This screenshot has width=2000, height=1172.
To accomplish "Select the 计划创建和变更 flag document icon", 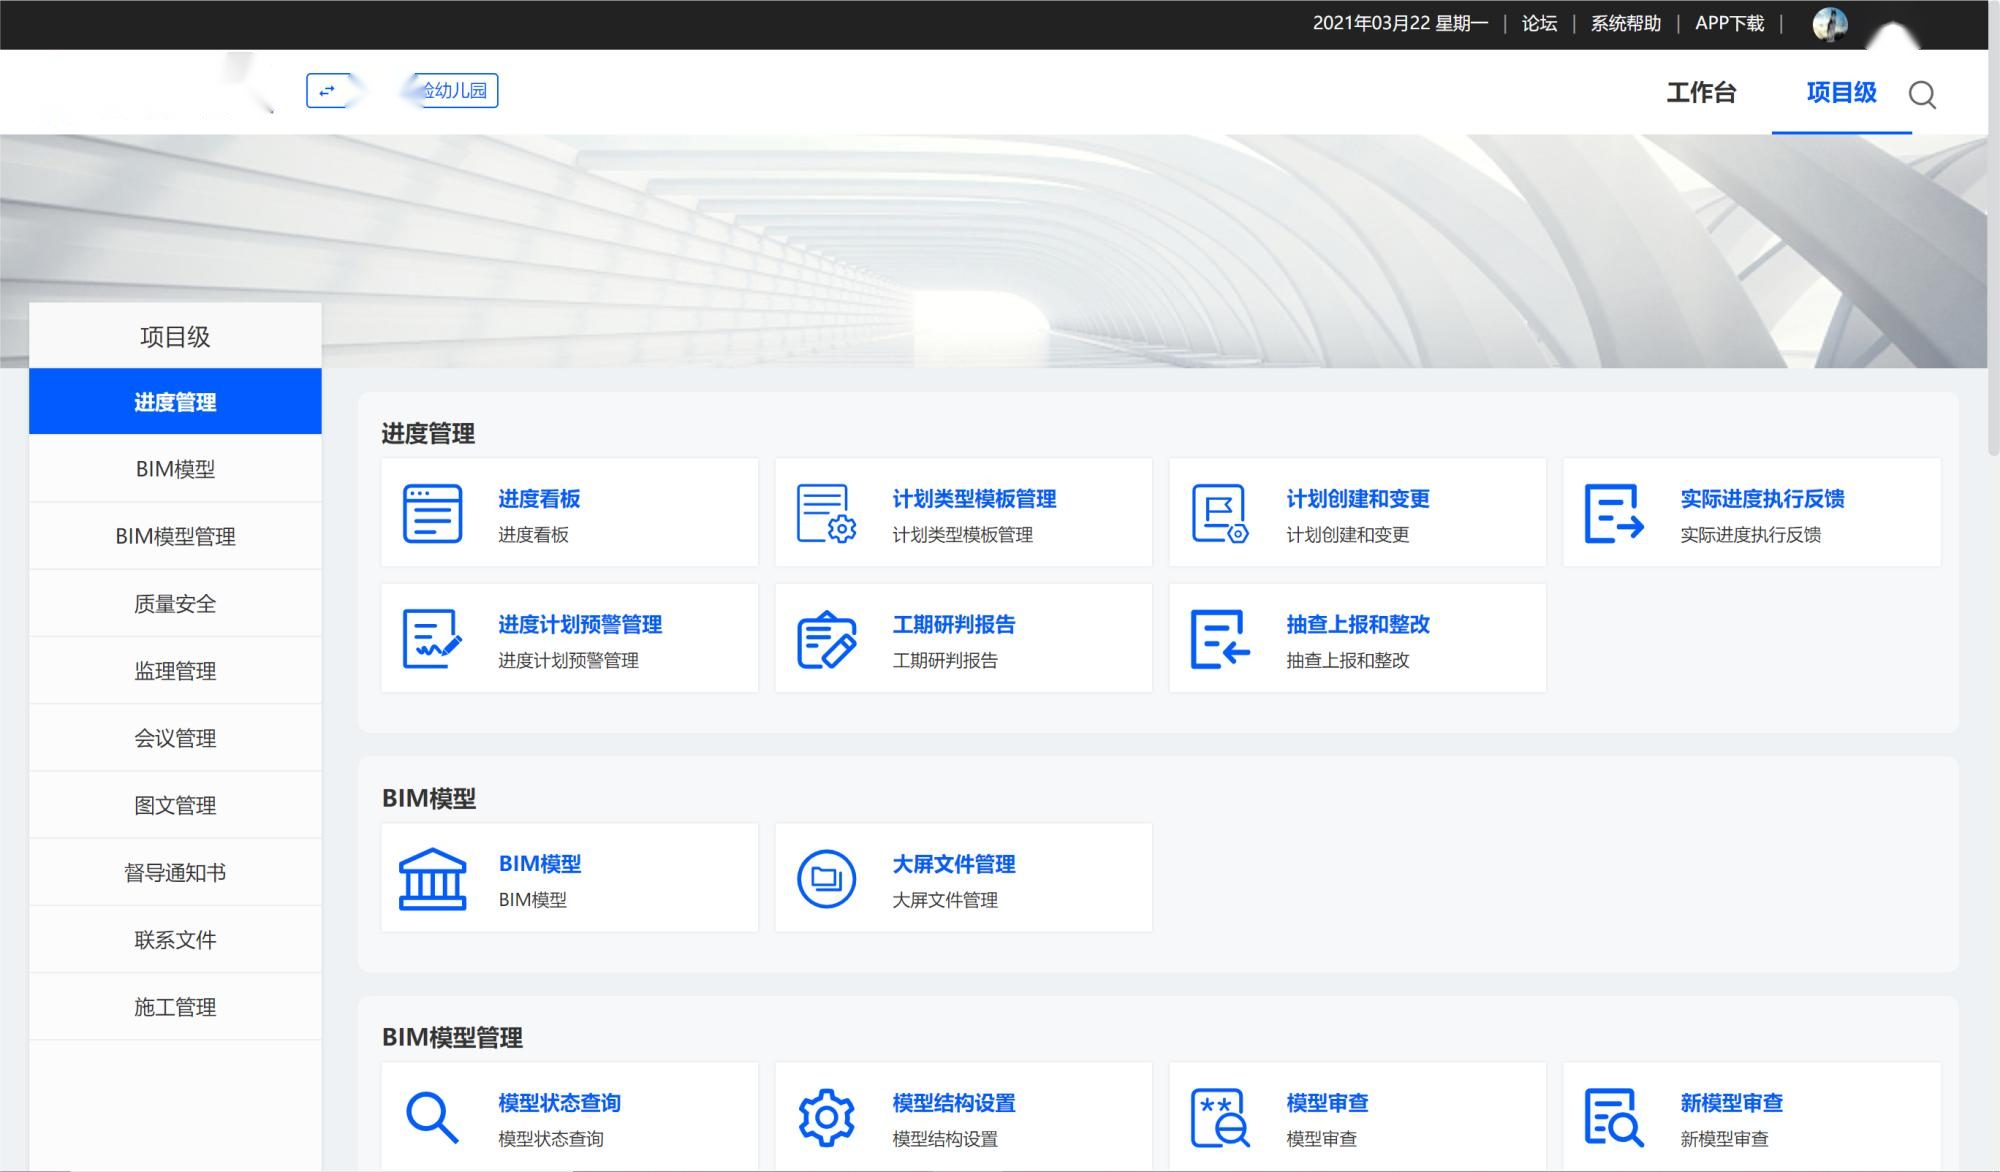I will point(1221,512).
